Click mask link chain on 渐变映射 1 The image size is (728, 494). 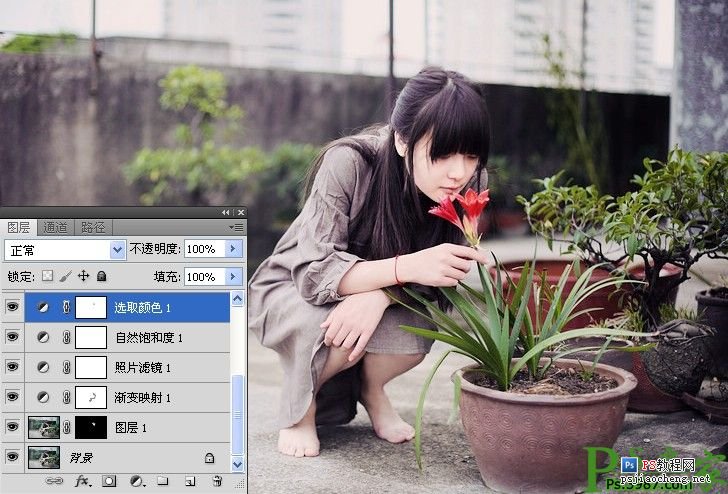[x=66, y=397]
